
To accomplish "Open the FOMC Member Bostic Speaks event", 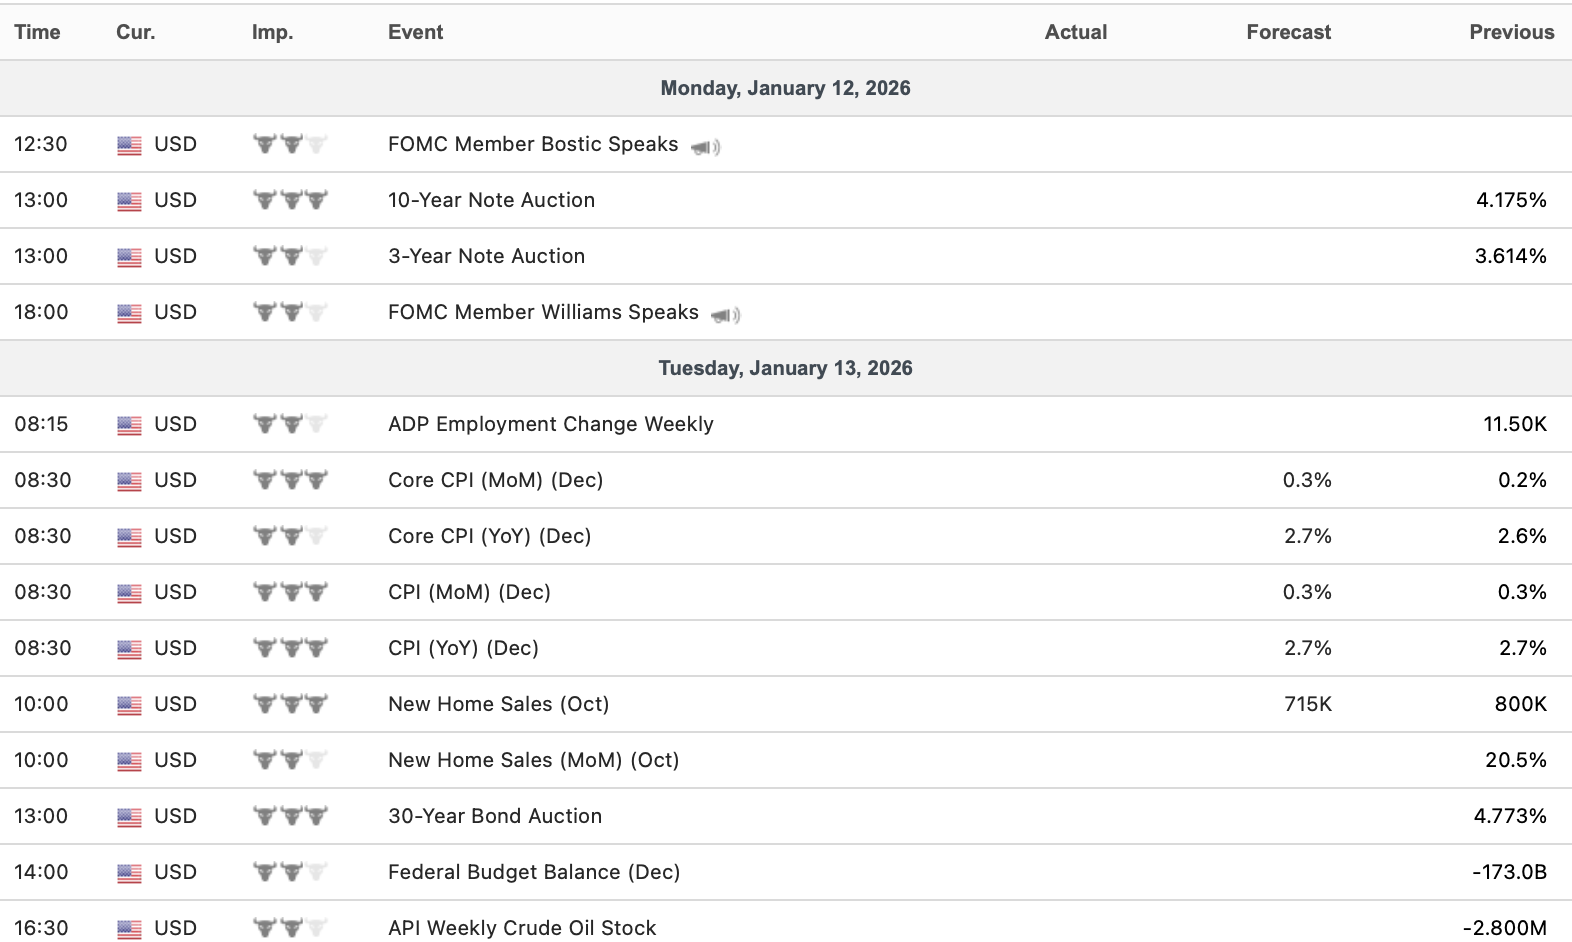I will 533,144.
